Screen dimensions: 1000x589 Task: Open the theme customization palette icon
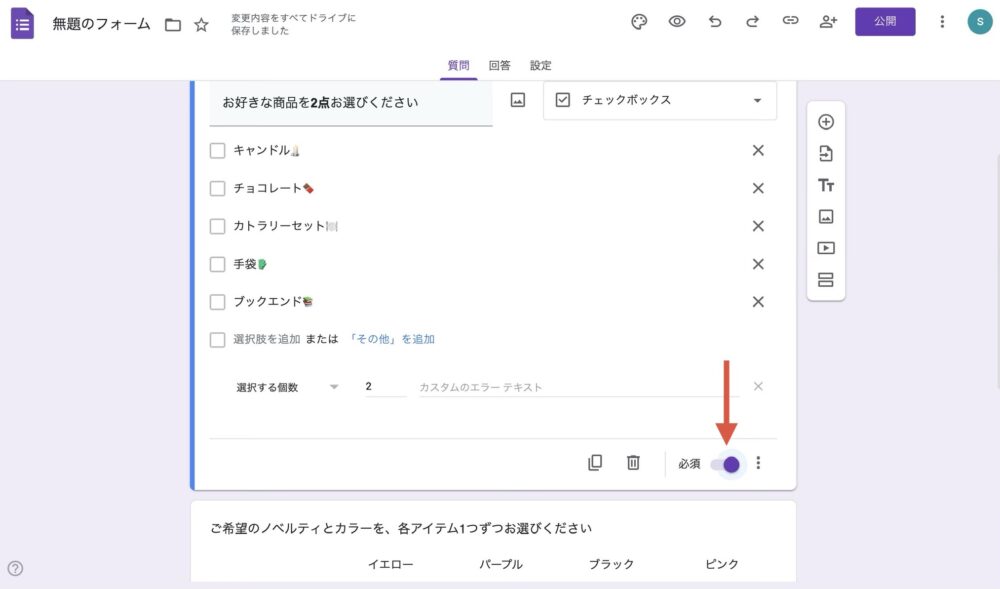point(639,21)
